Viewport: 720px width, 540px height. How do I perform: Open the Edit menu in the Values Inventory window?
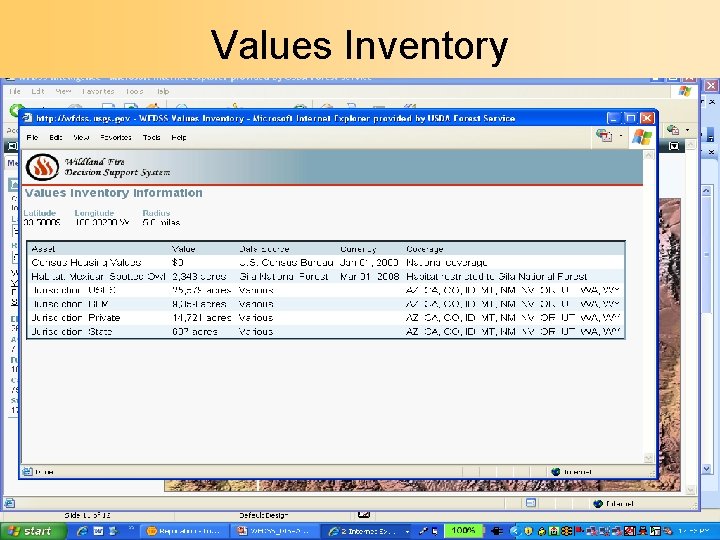pyautogui.click(x=56, y=137)
